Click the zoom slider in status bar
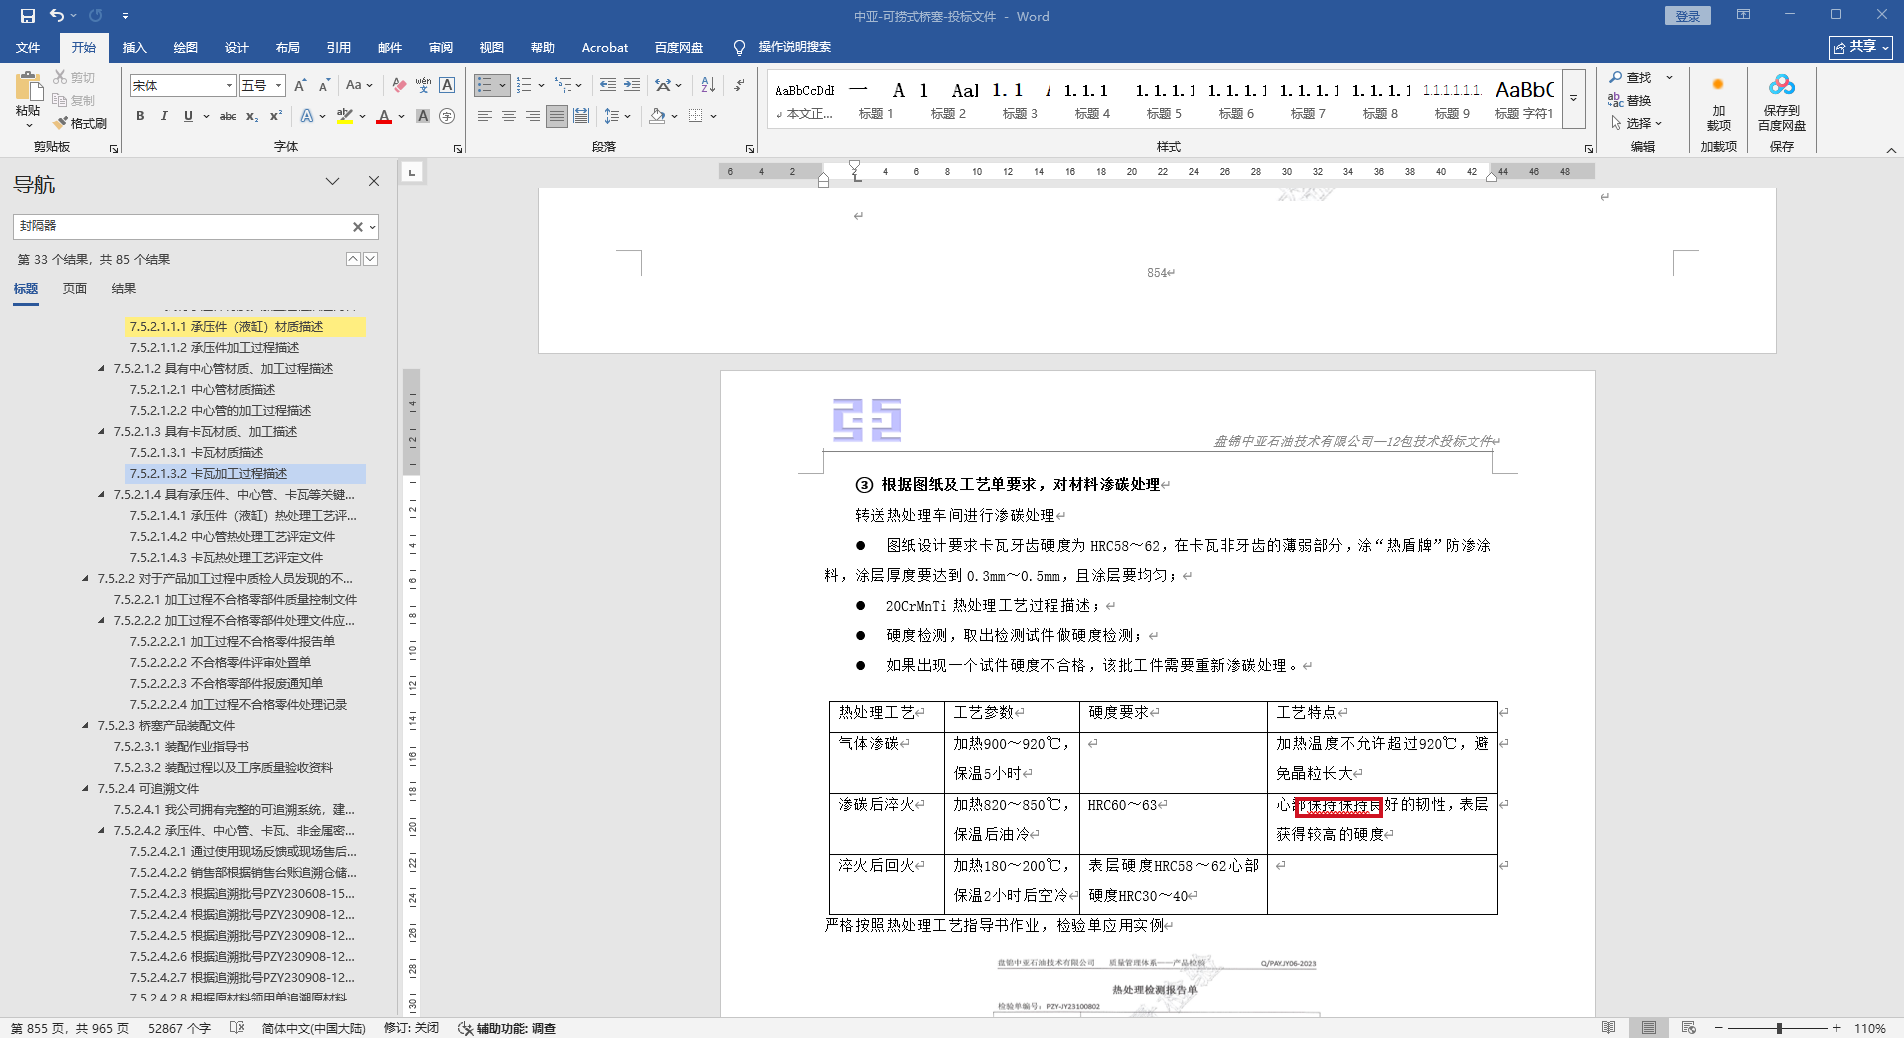 coord(1779,1028)
